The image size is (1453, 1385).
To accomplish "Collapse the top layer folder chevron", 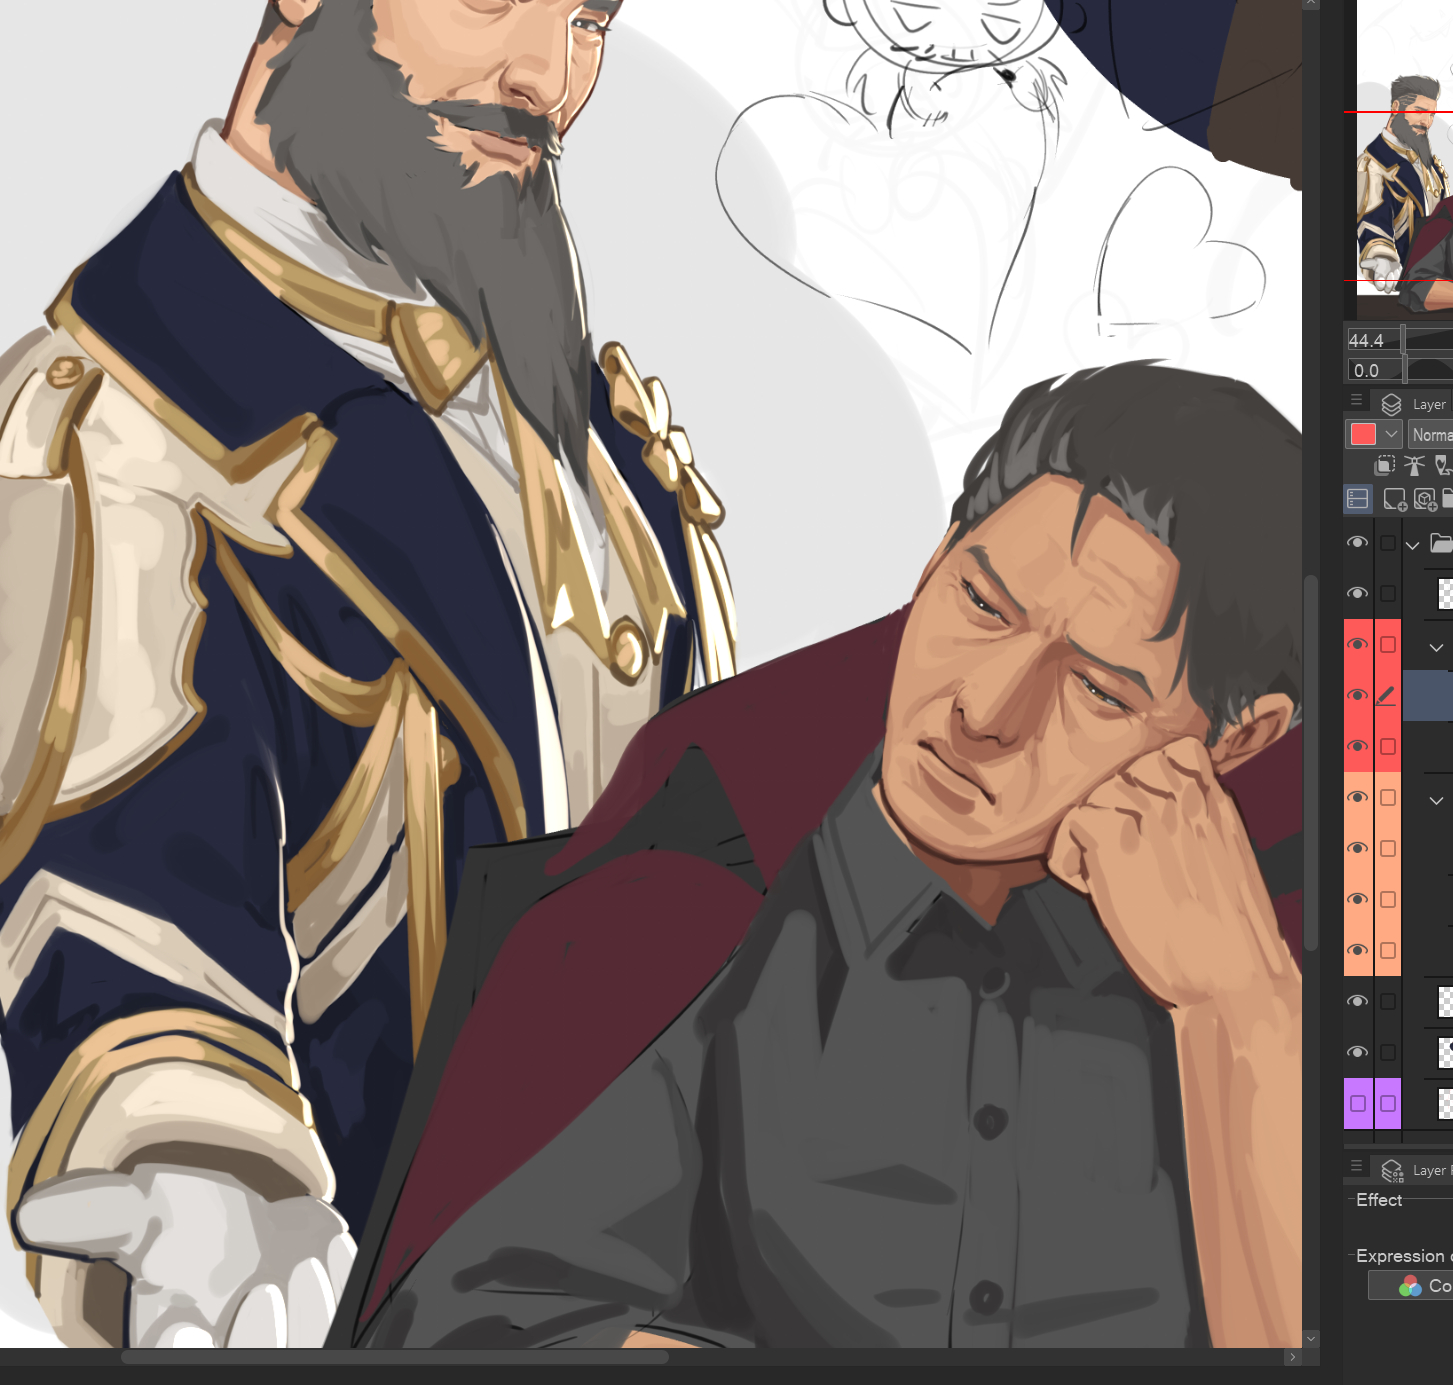I will tap(1412, 545).
